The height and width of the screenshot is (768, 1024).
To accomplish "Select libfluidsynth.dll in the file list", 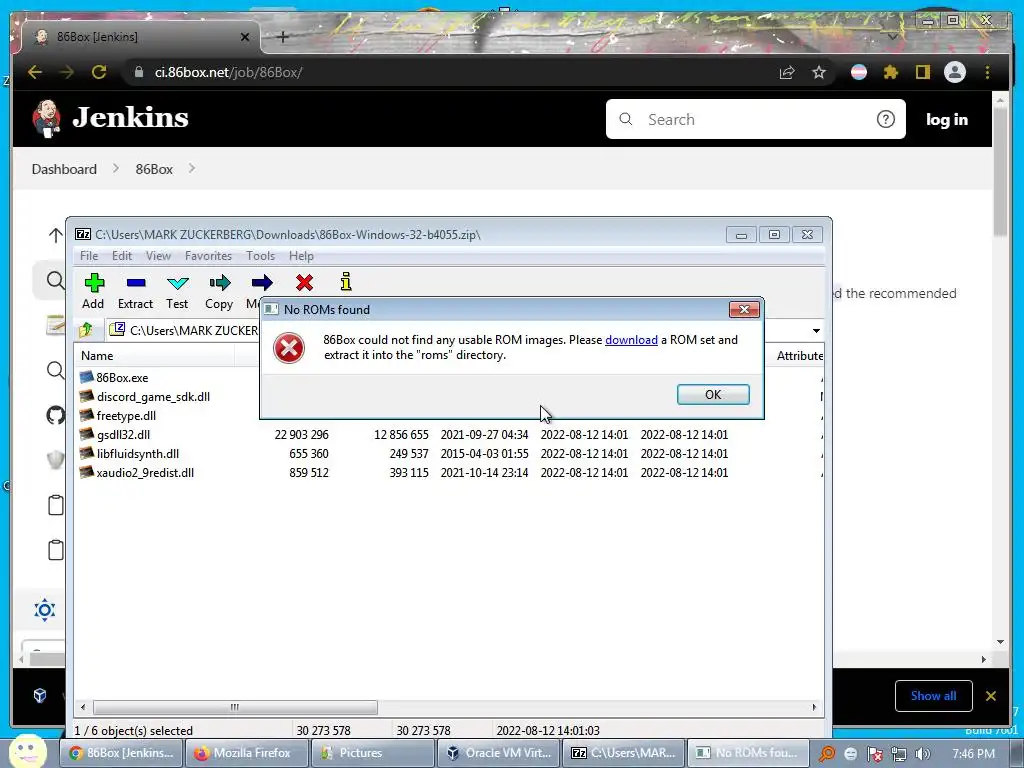I will 137,453.
